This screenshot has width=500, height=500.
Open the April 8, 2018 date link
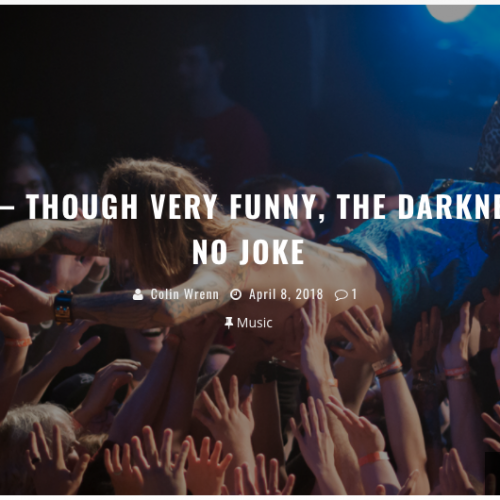(x=286, y=294)
